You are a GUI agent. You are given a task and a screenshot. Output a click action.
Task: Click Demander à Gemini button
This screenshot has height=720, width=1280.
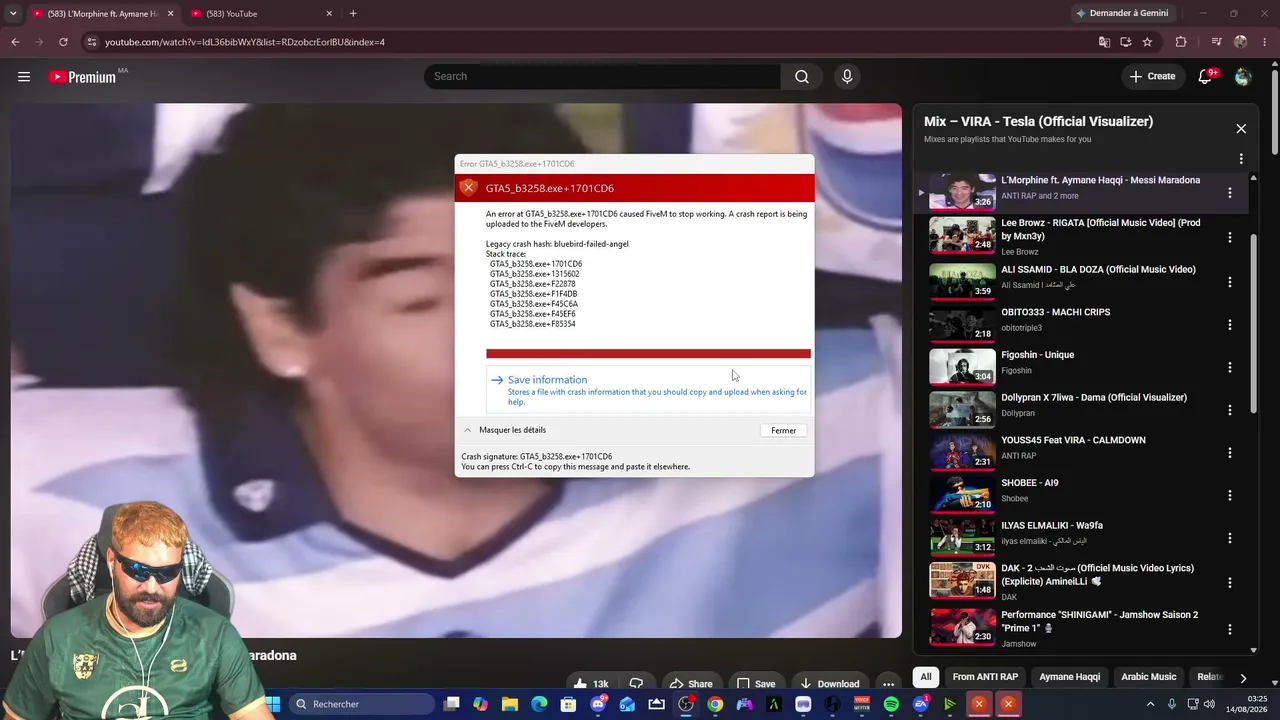[x=1121, y=14]
